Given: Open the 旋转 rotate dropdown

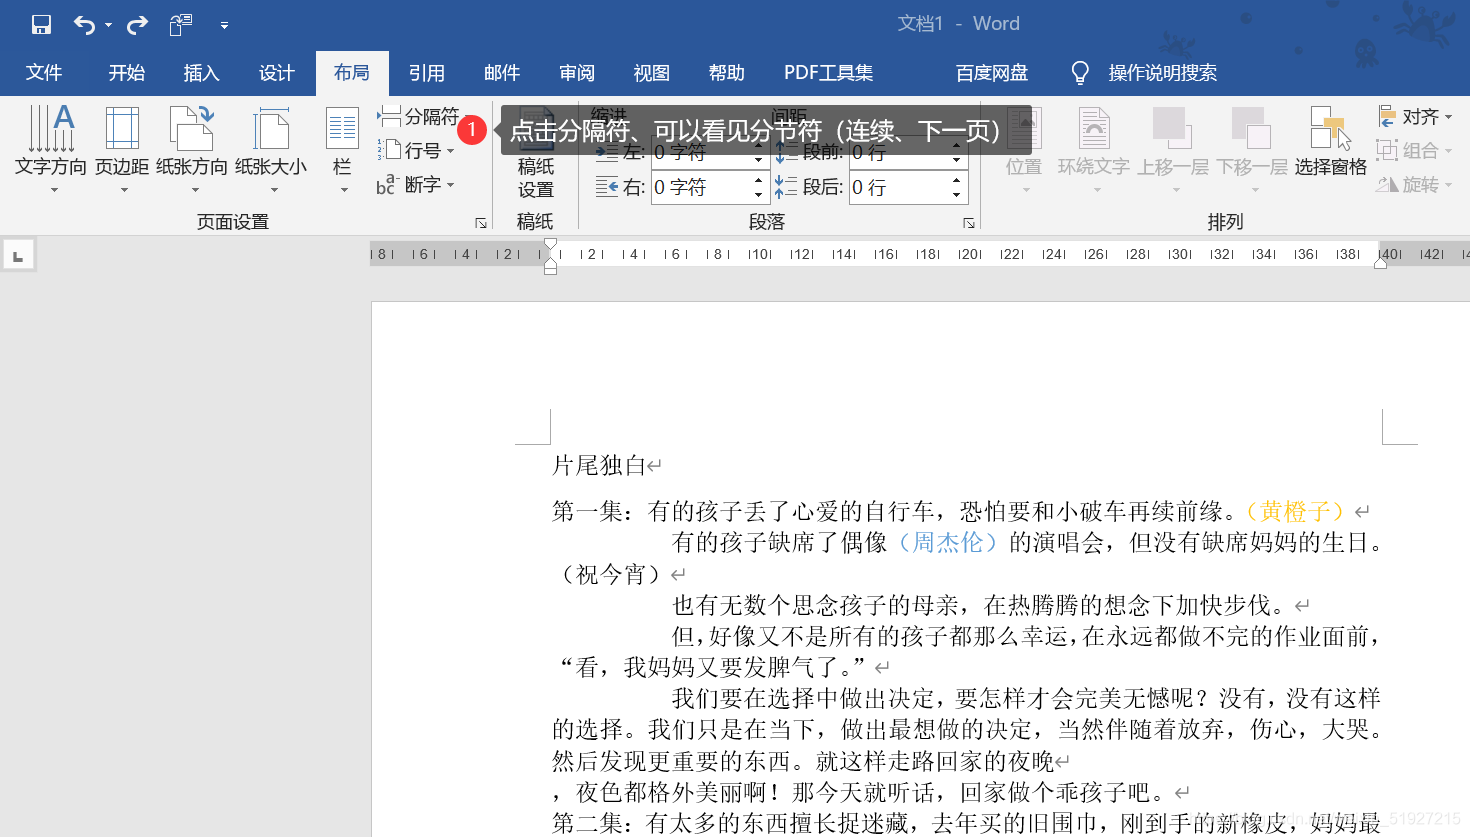Looking at the screenshot, I should coord(1415,184).
